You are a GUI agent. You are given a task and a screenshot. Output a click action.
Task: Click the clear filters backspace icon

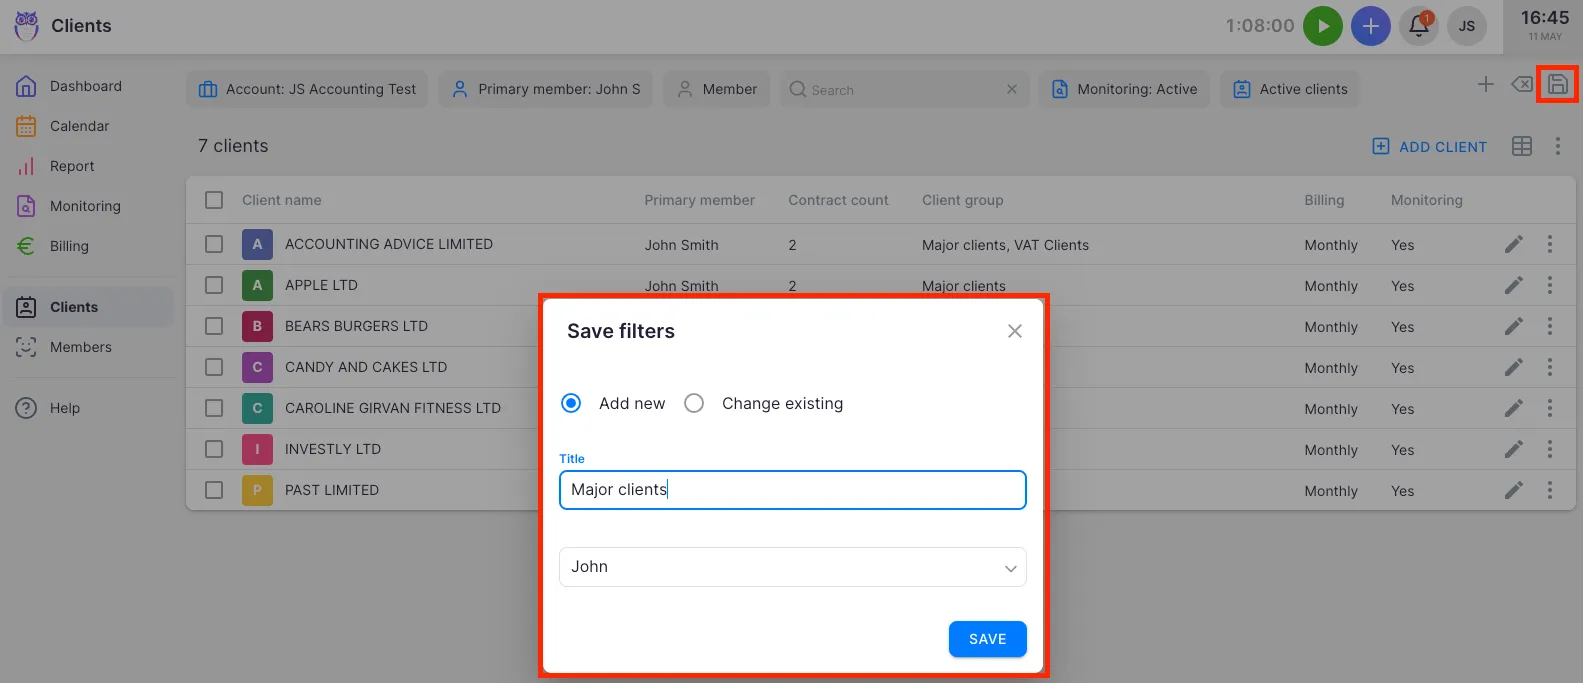pyautogui.click(x=1521, y=85)
